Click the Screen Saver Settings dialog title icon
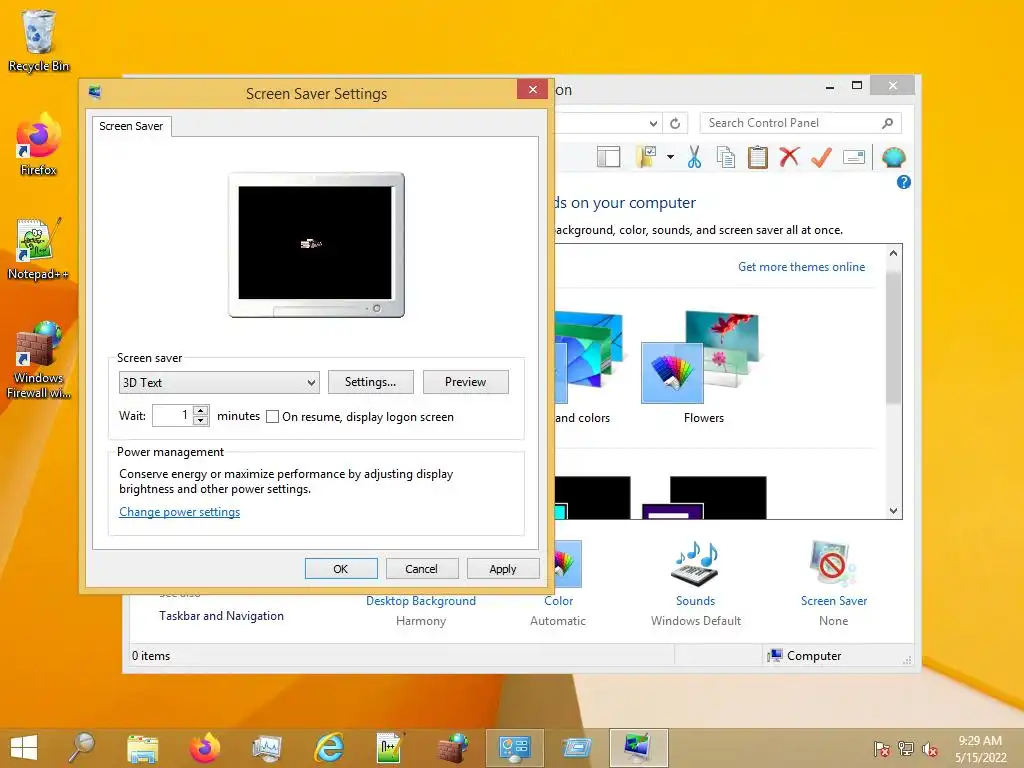 click(95, 92)
